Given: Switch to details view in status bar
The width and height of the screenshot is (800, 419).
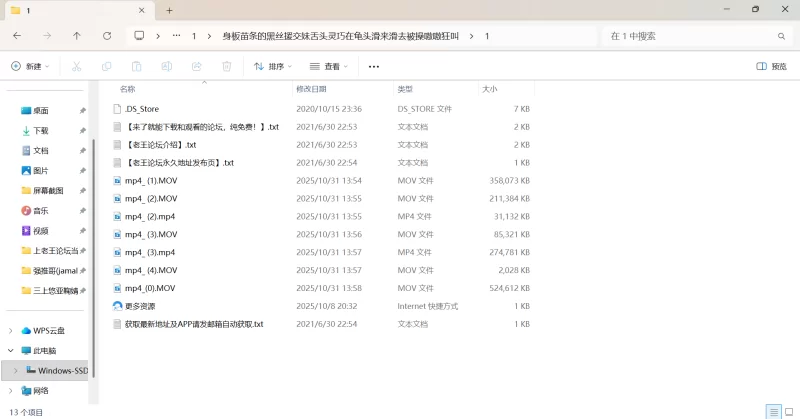Looking at the screenshot, I should coord(772,412).
